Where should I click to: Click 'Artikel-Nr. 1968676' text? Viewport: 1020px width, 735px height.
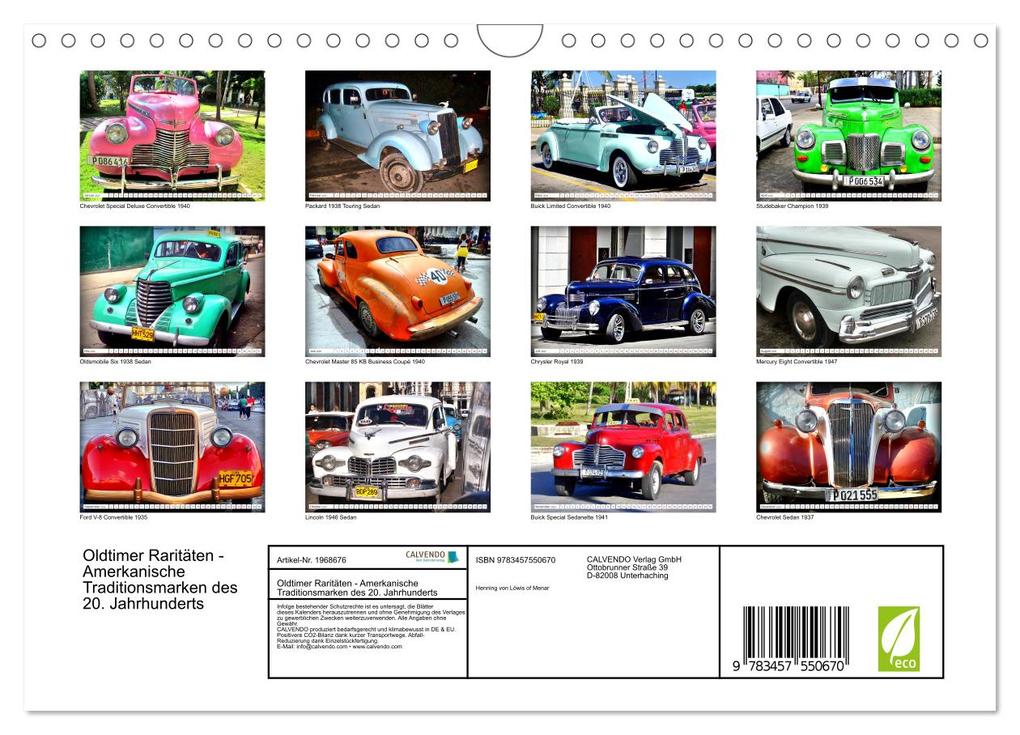312,560
